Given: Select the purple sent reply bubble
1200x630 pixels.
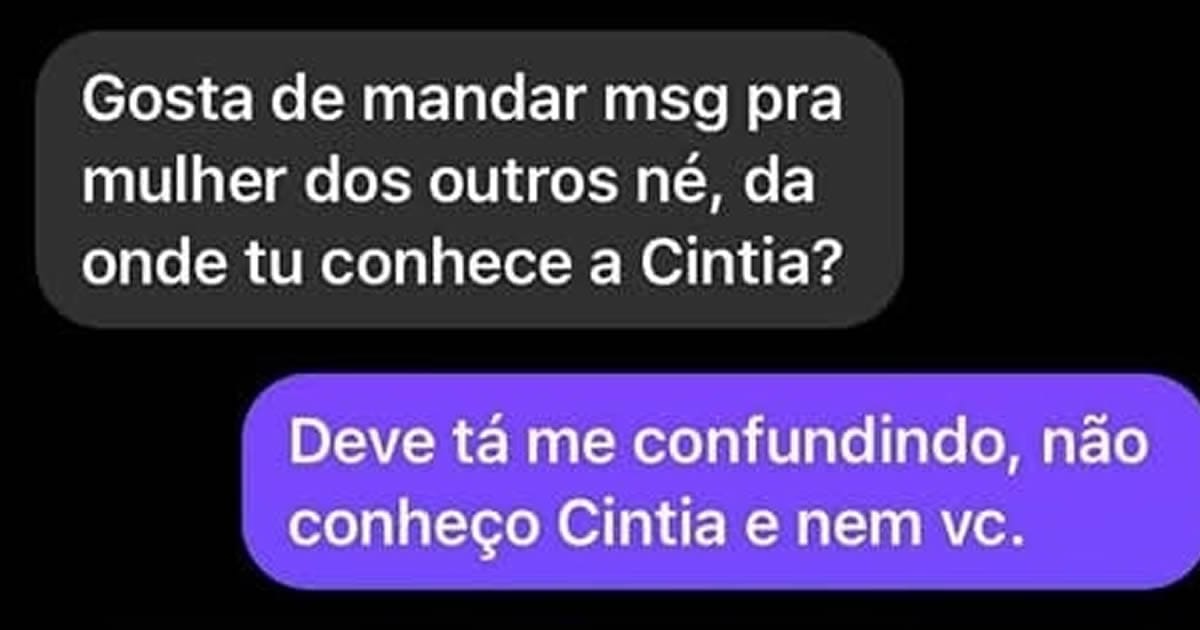Looking at the screenshot, I should click(721, 483).
